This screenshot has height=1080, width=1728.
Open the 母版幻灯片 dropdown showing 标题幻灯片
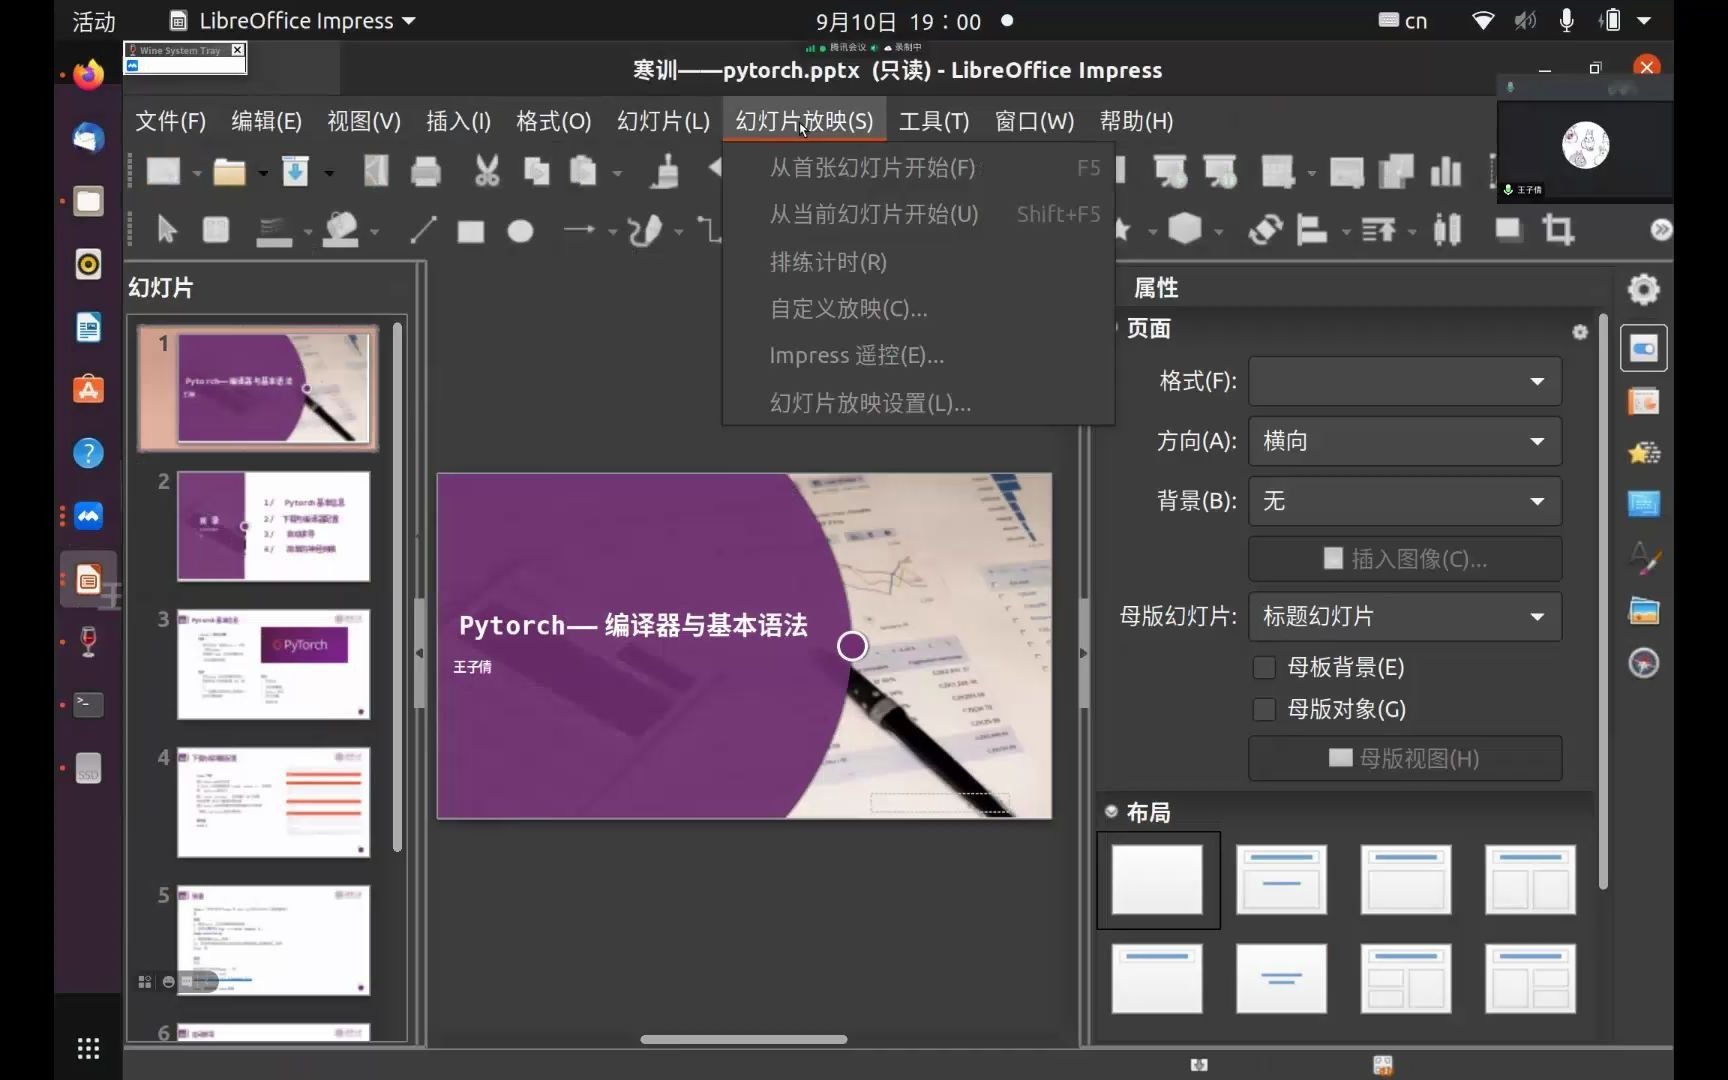1405,616
